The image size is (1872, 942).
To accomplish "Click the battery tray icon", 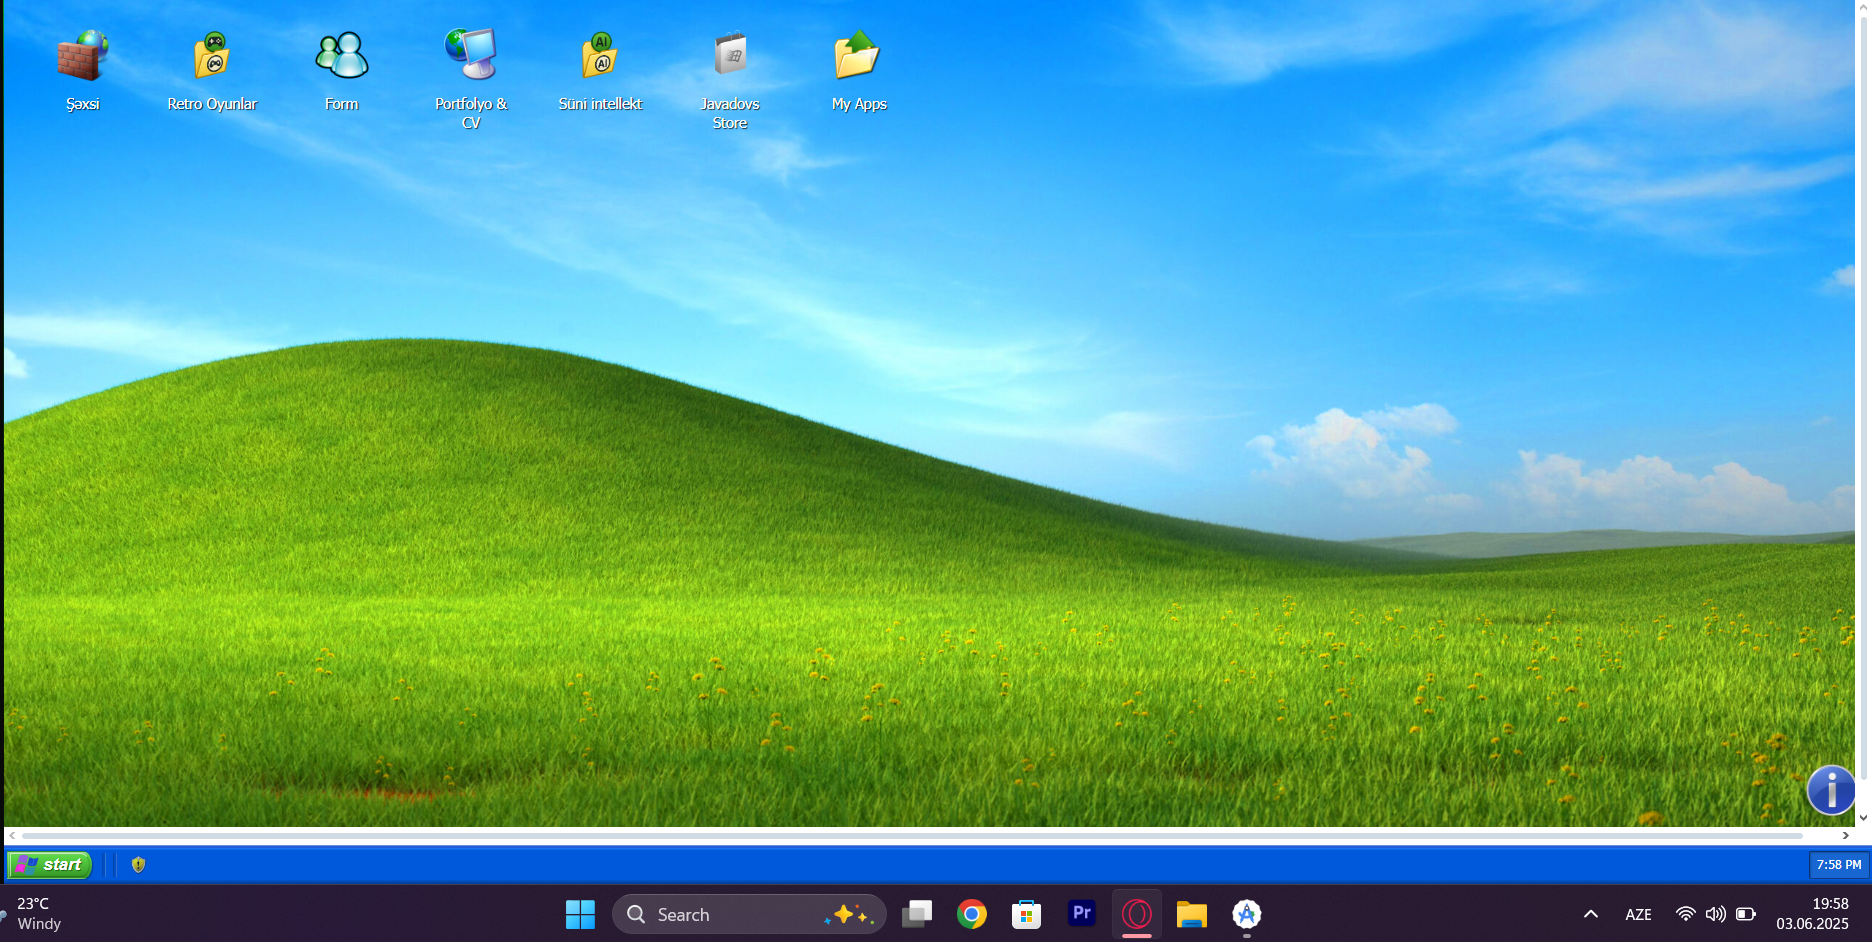I will pyautogui.click(x=1746, y=914).
